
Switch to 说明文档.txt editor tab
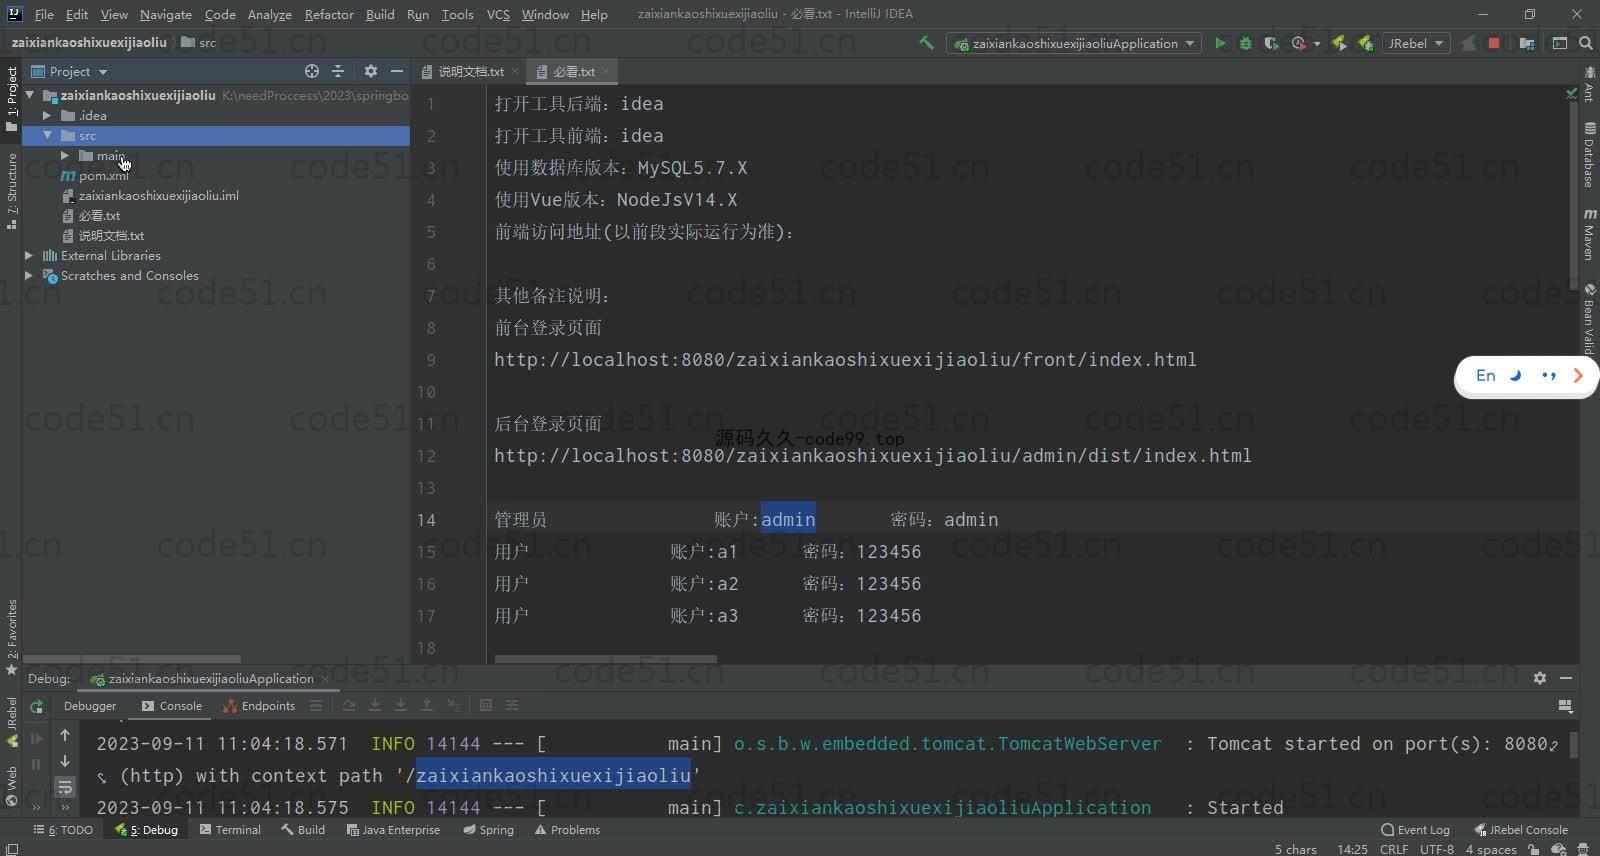(470, 71)
